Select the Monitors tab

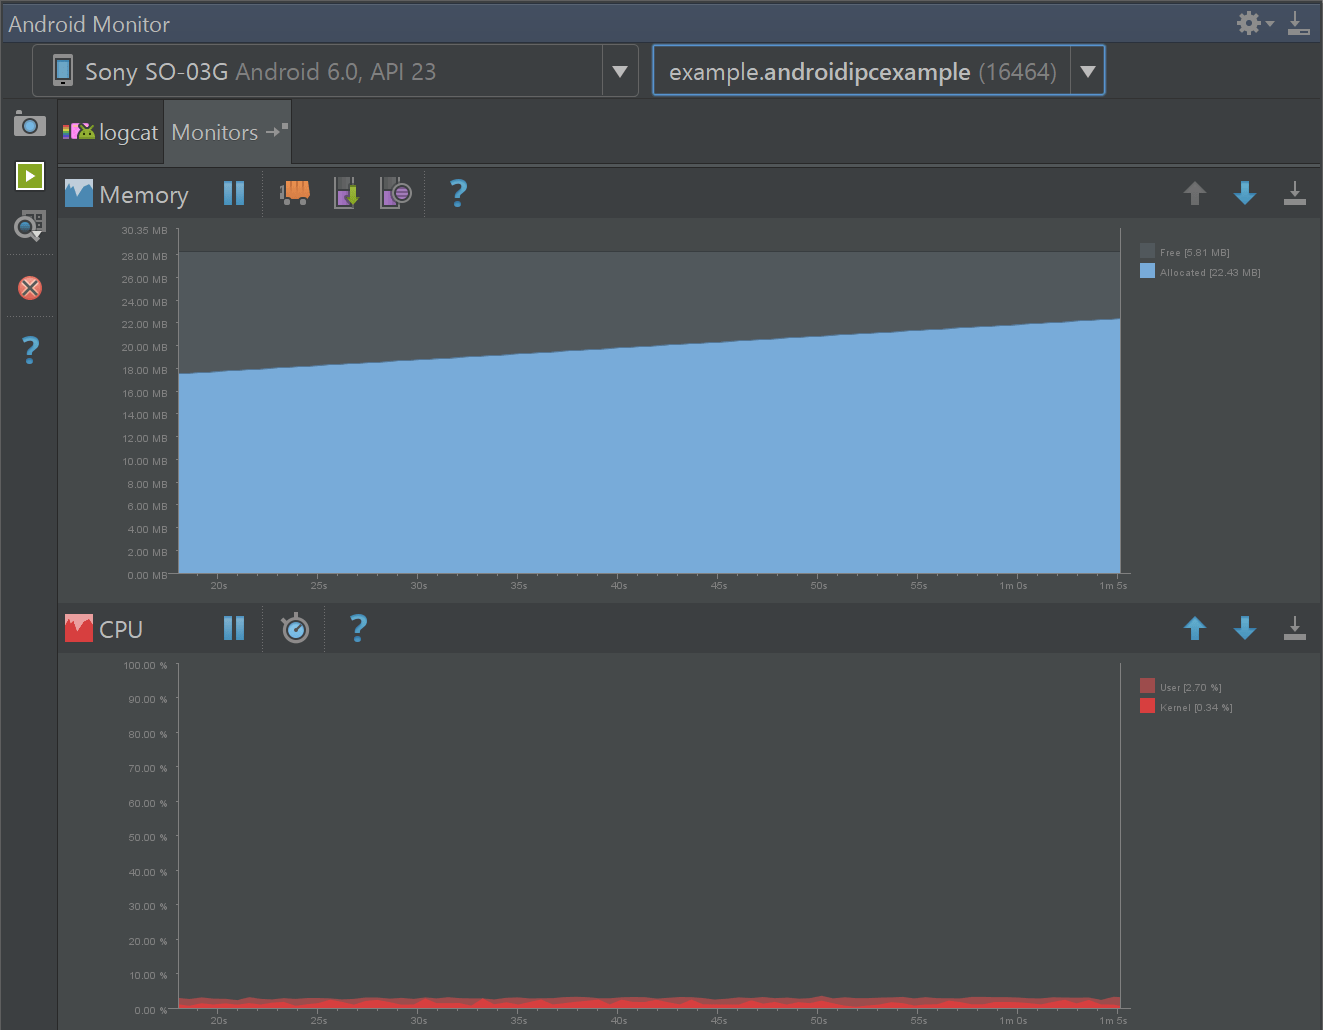coord(227,132)
